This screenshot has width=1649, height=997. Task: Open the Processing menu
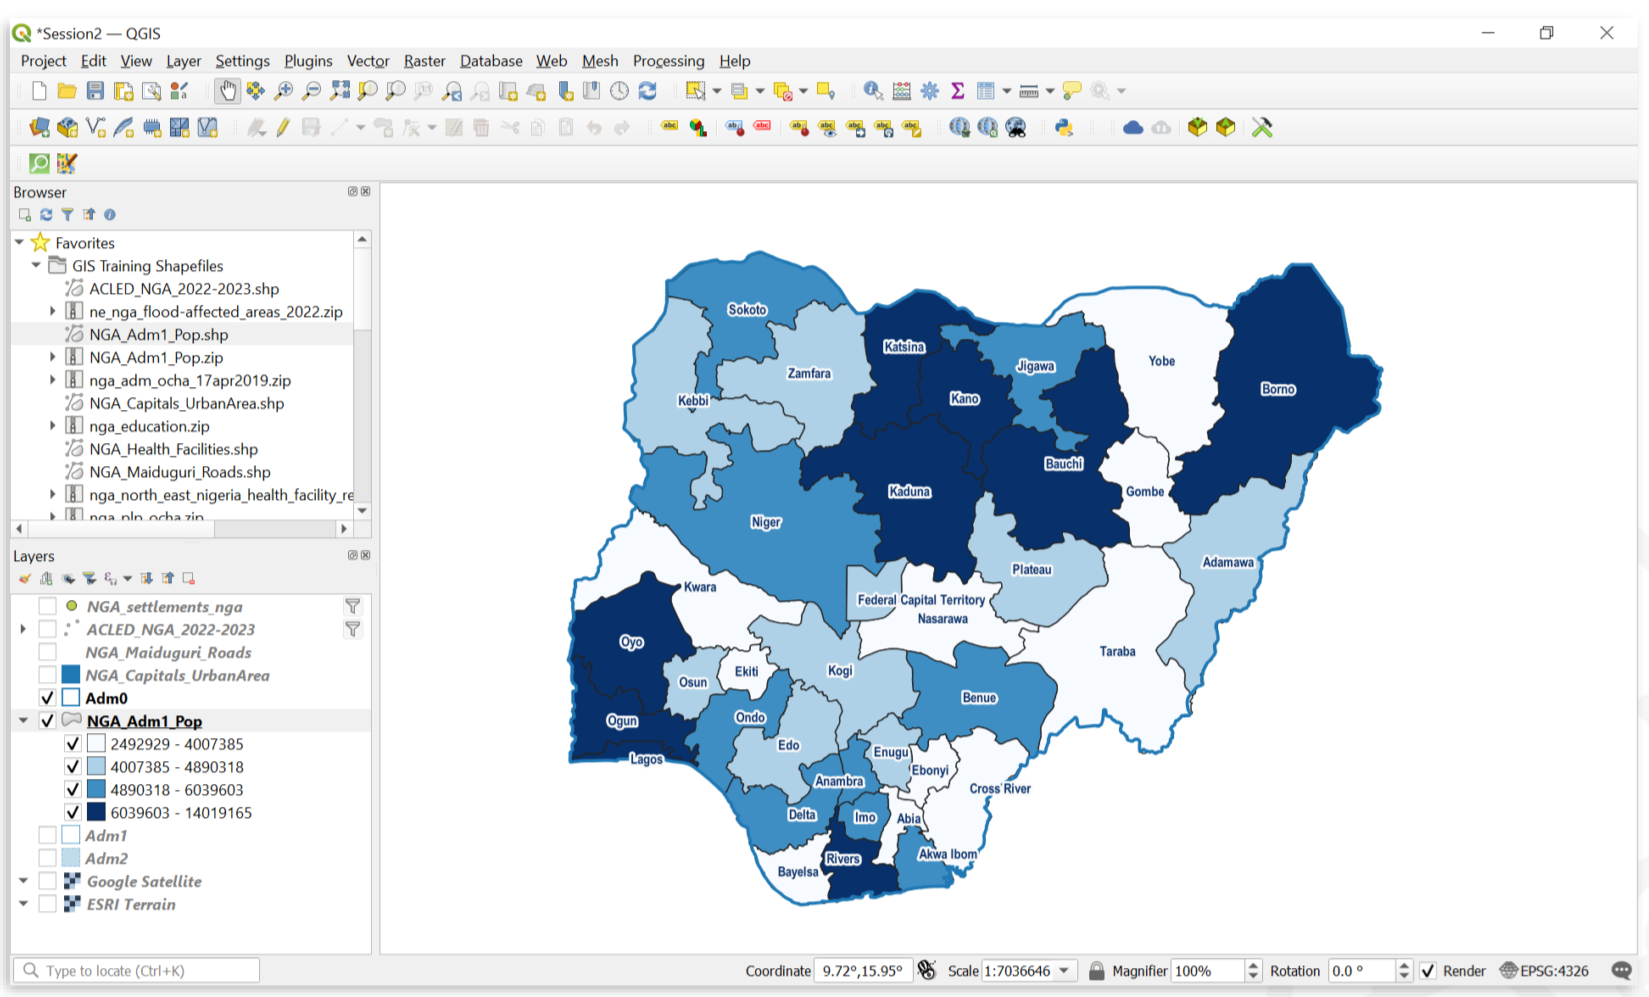pos(668,61)
